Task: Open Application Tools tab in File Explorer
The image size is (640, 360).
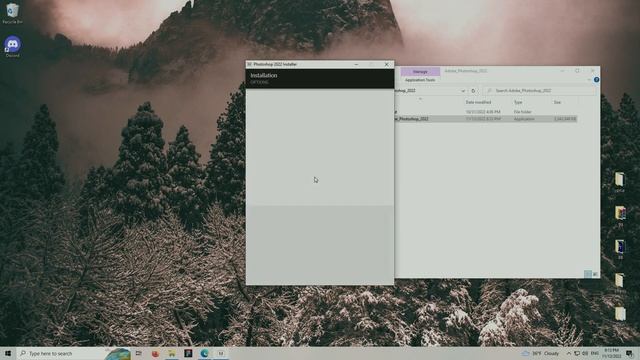Action: pos(420,80)
